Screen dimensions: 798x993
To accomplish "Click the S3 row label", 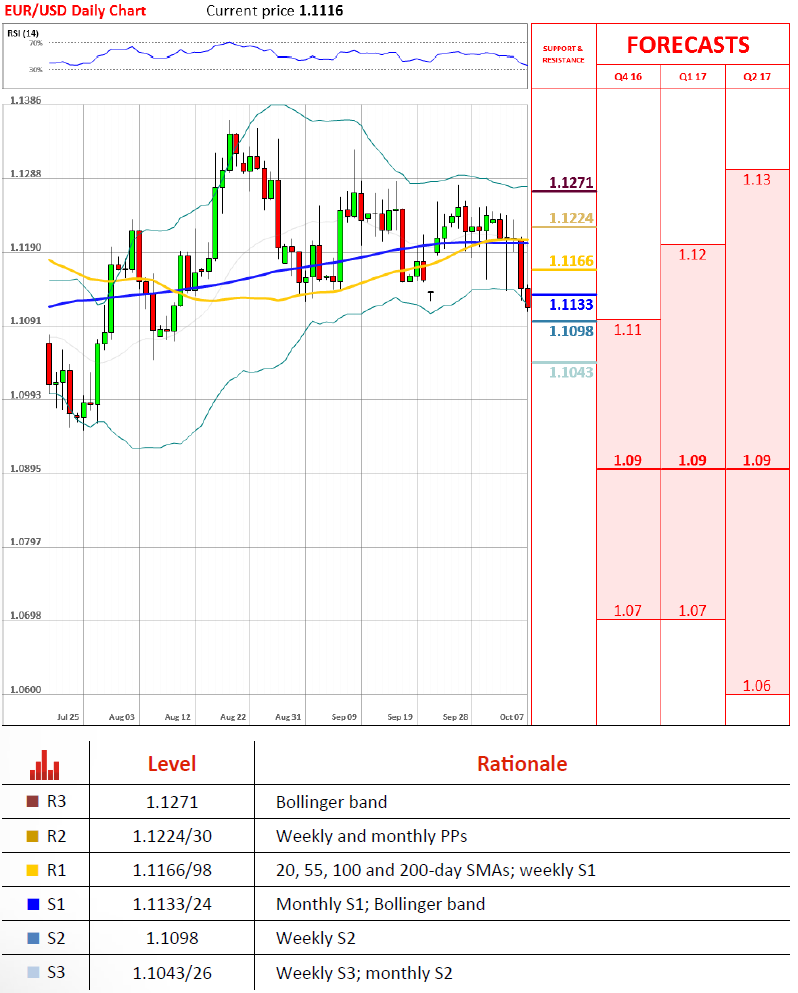I will (56, 972).
